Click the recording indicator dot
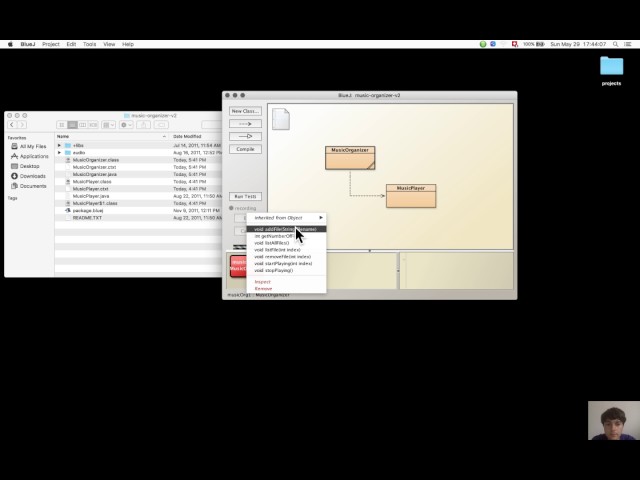Screen dimensions: 640x480 [x=231, y=208]
